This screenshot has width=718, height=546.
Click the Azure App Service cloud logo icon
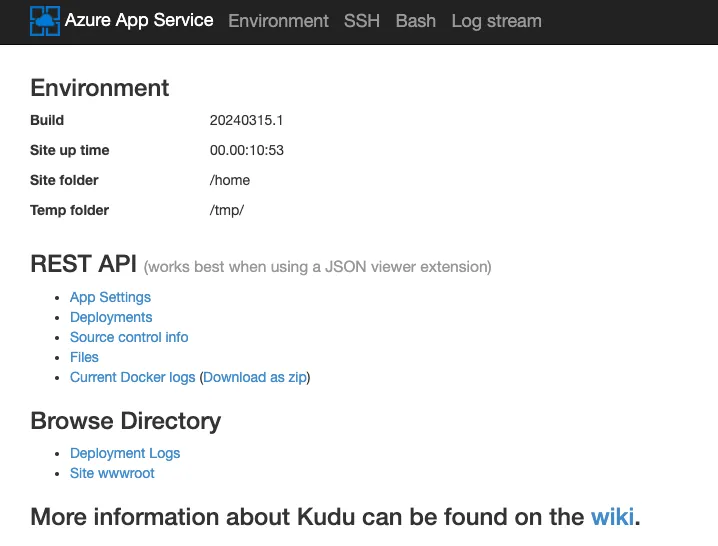point(45,21)
